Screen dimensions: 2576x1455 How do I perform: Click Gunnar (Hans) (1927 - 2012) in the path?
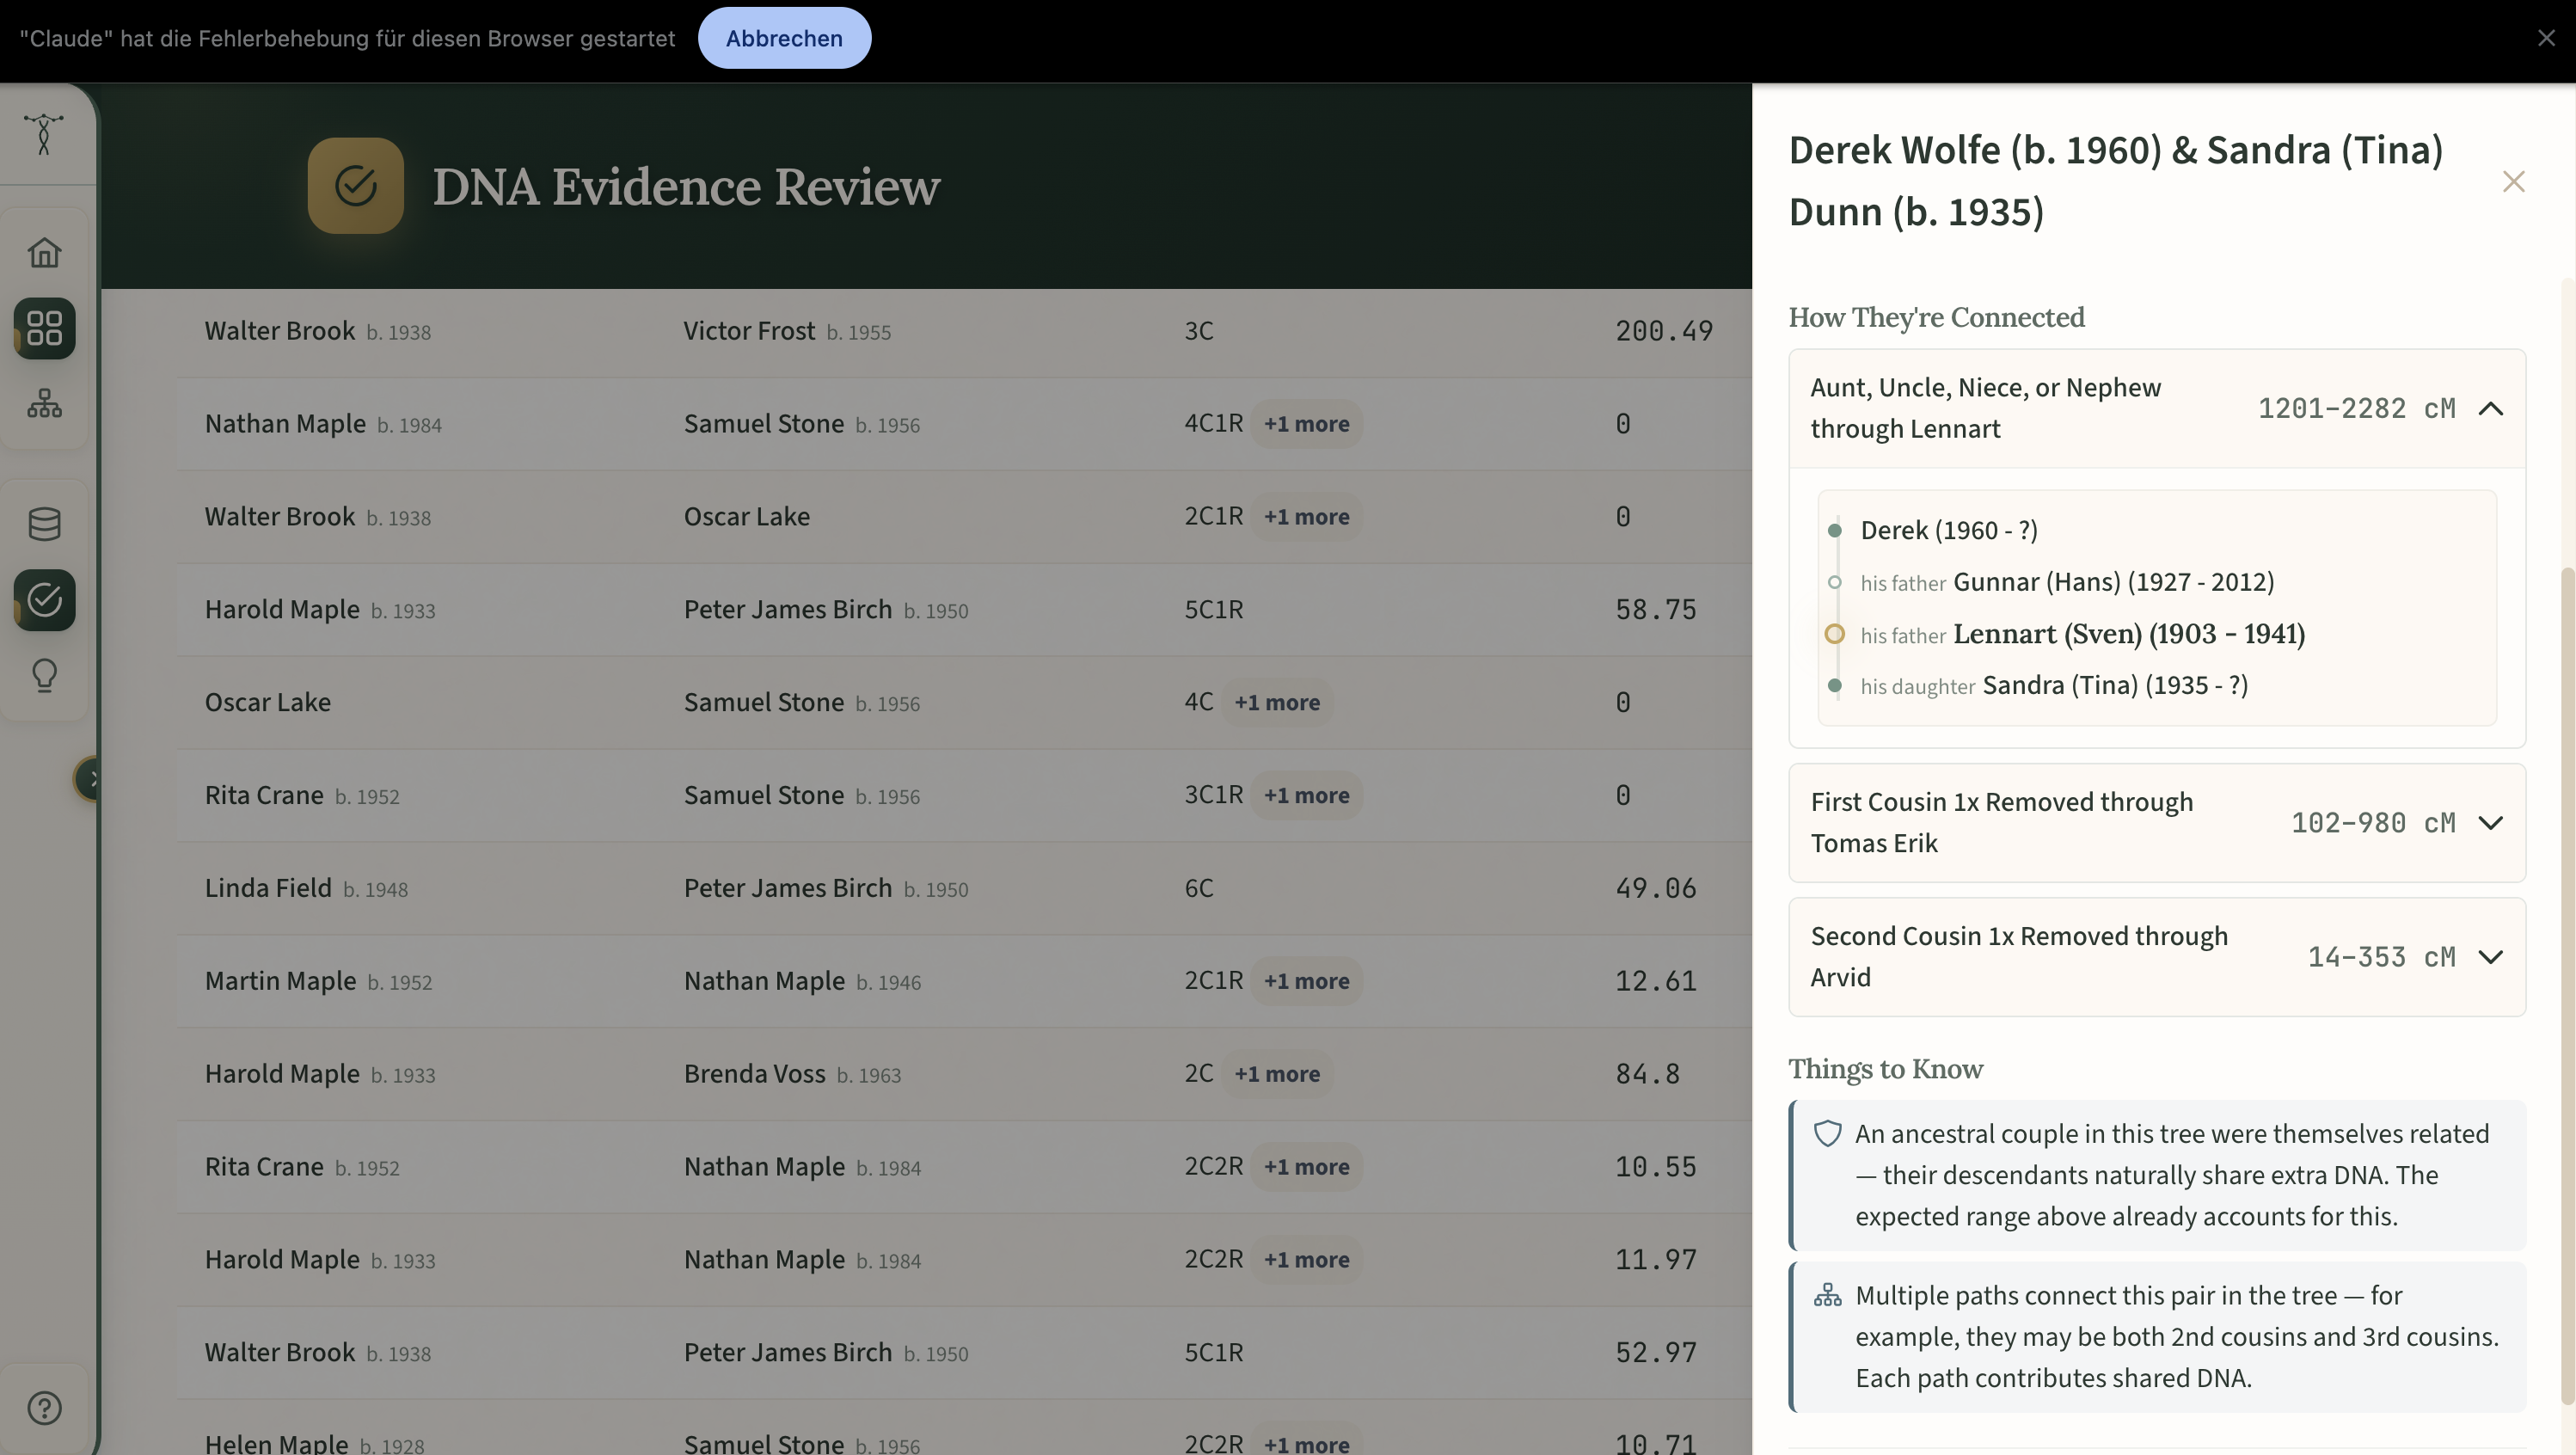point(2113,582)
